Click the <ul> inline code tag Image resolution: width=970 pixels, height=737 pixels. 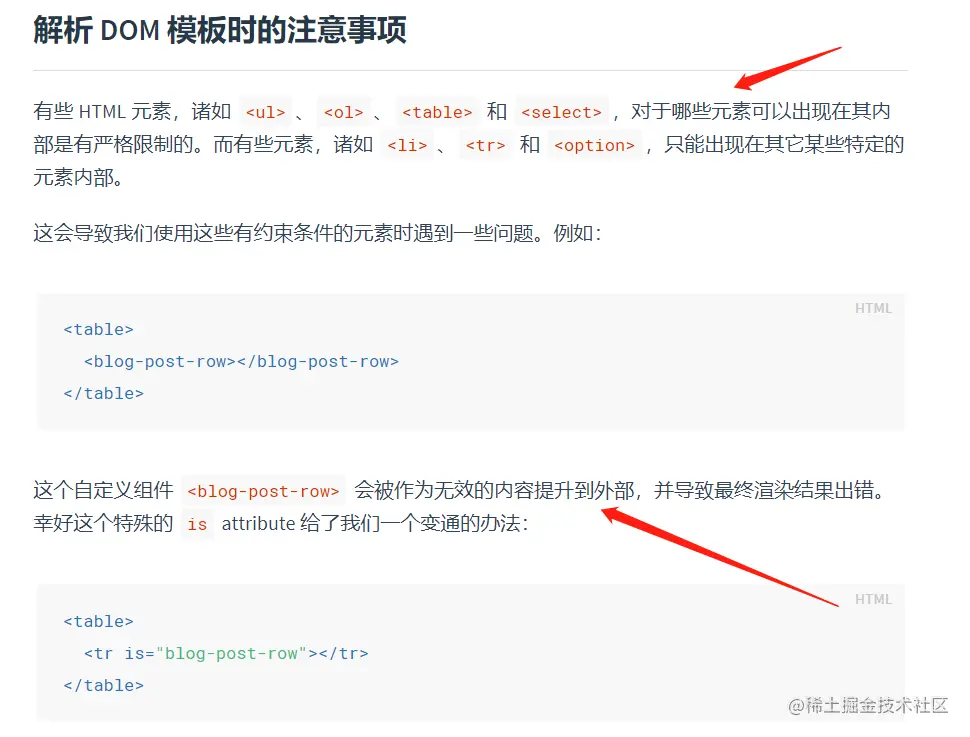pyautogui.click(x=265, y=112)
